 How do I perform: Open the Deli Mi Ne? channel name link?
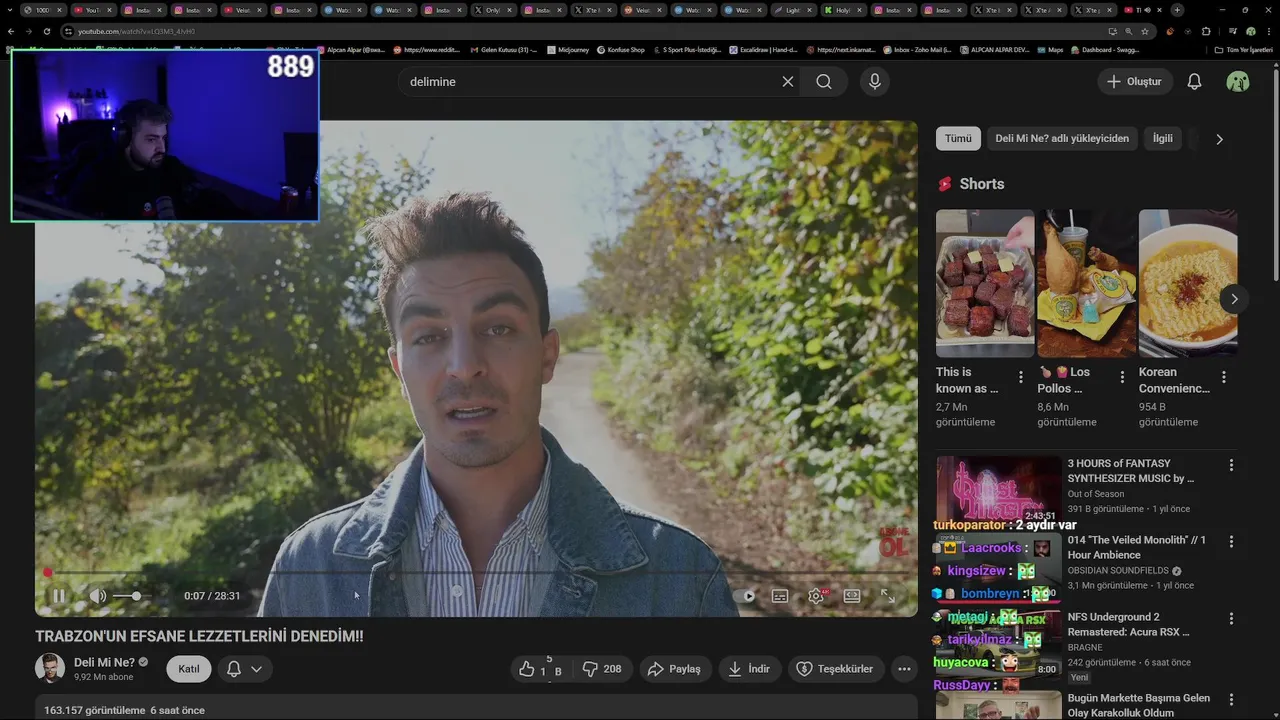pyautogui.click(x=104, y=662)
